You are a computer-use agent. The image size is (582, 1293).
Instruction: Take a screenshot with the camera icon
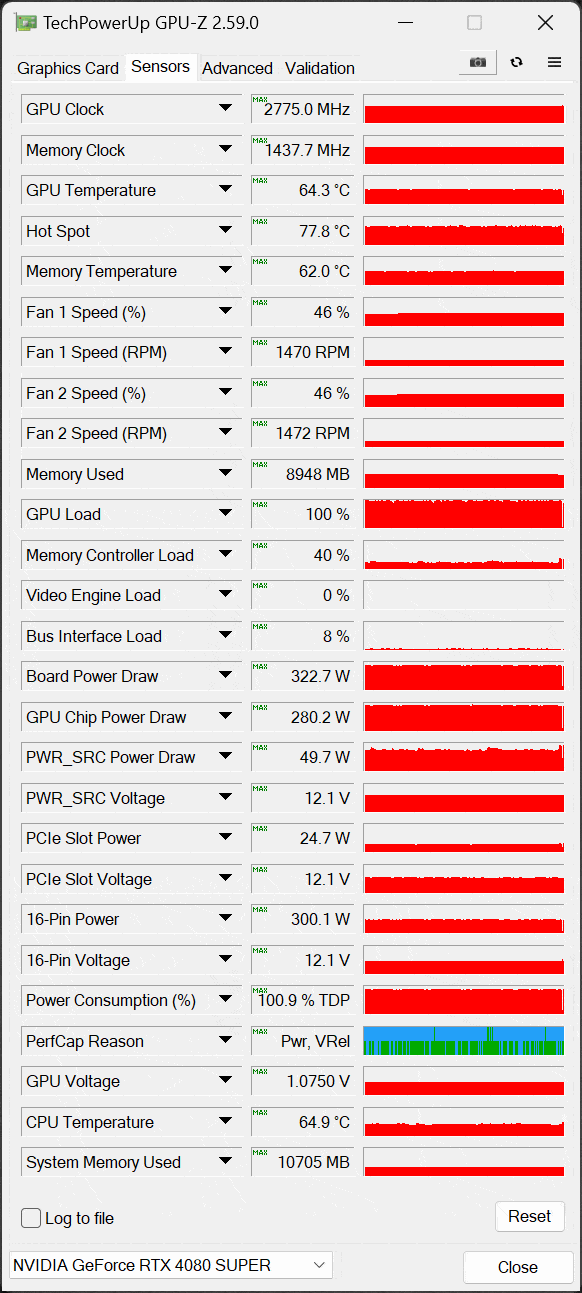tap(478, 62)
